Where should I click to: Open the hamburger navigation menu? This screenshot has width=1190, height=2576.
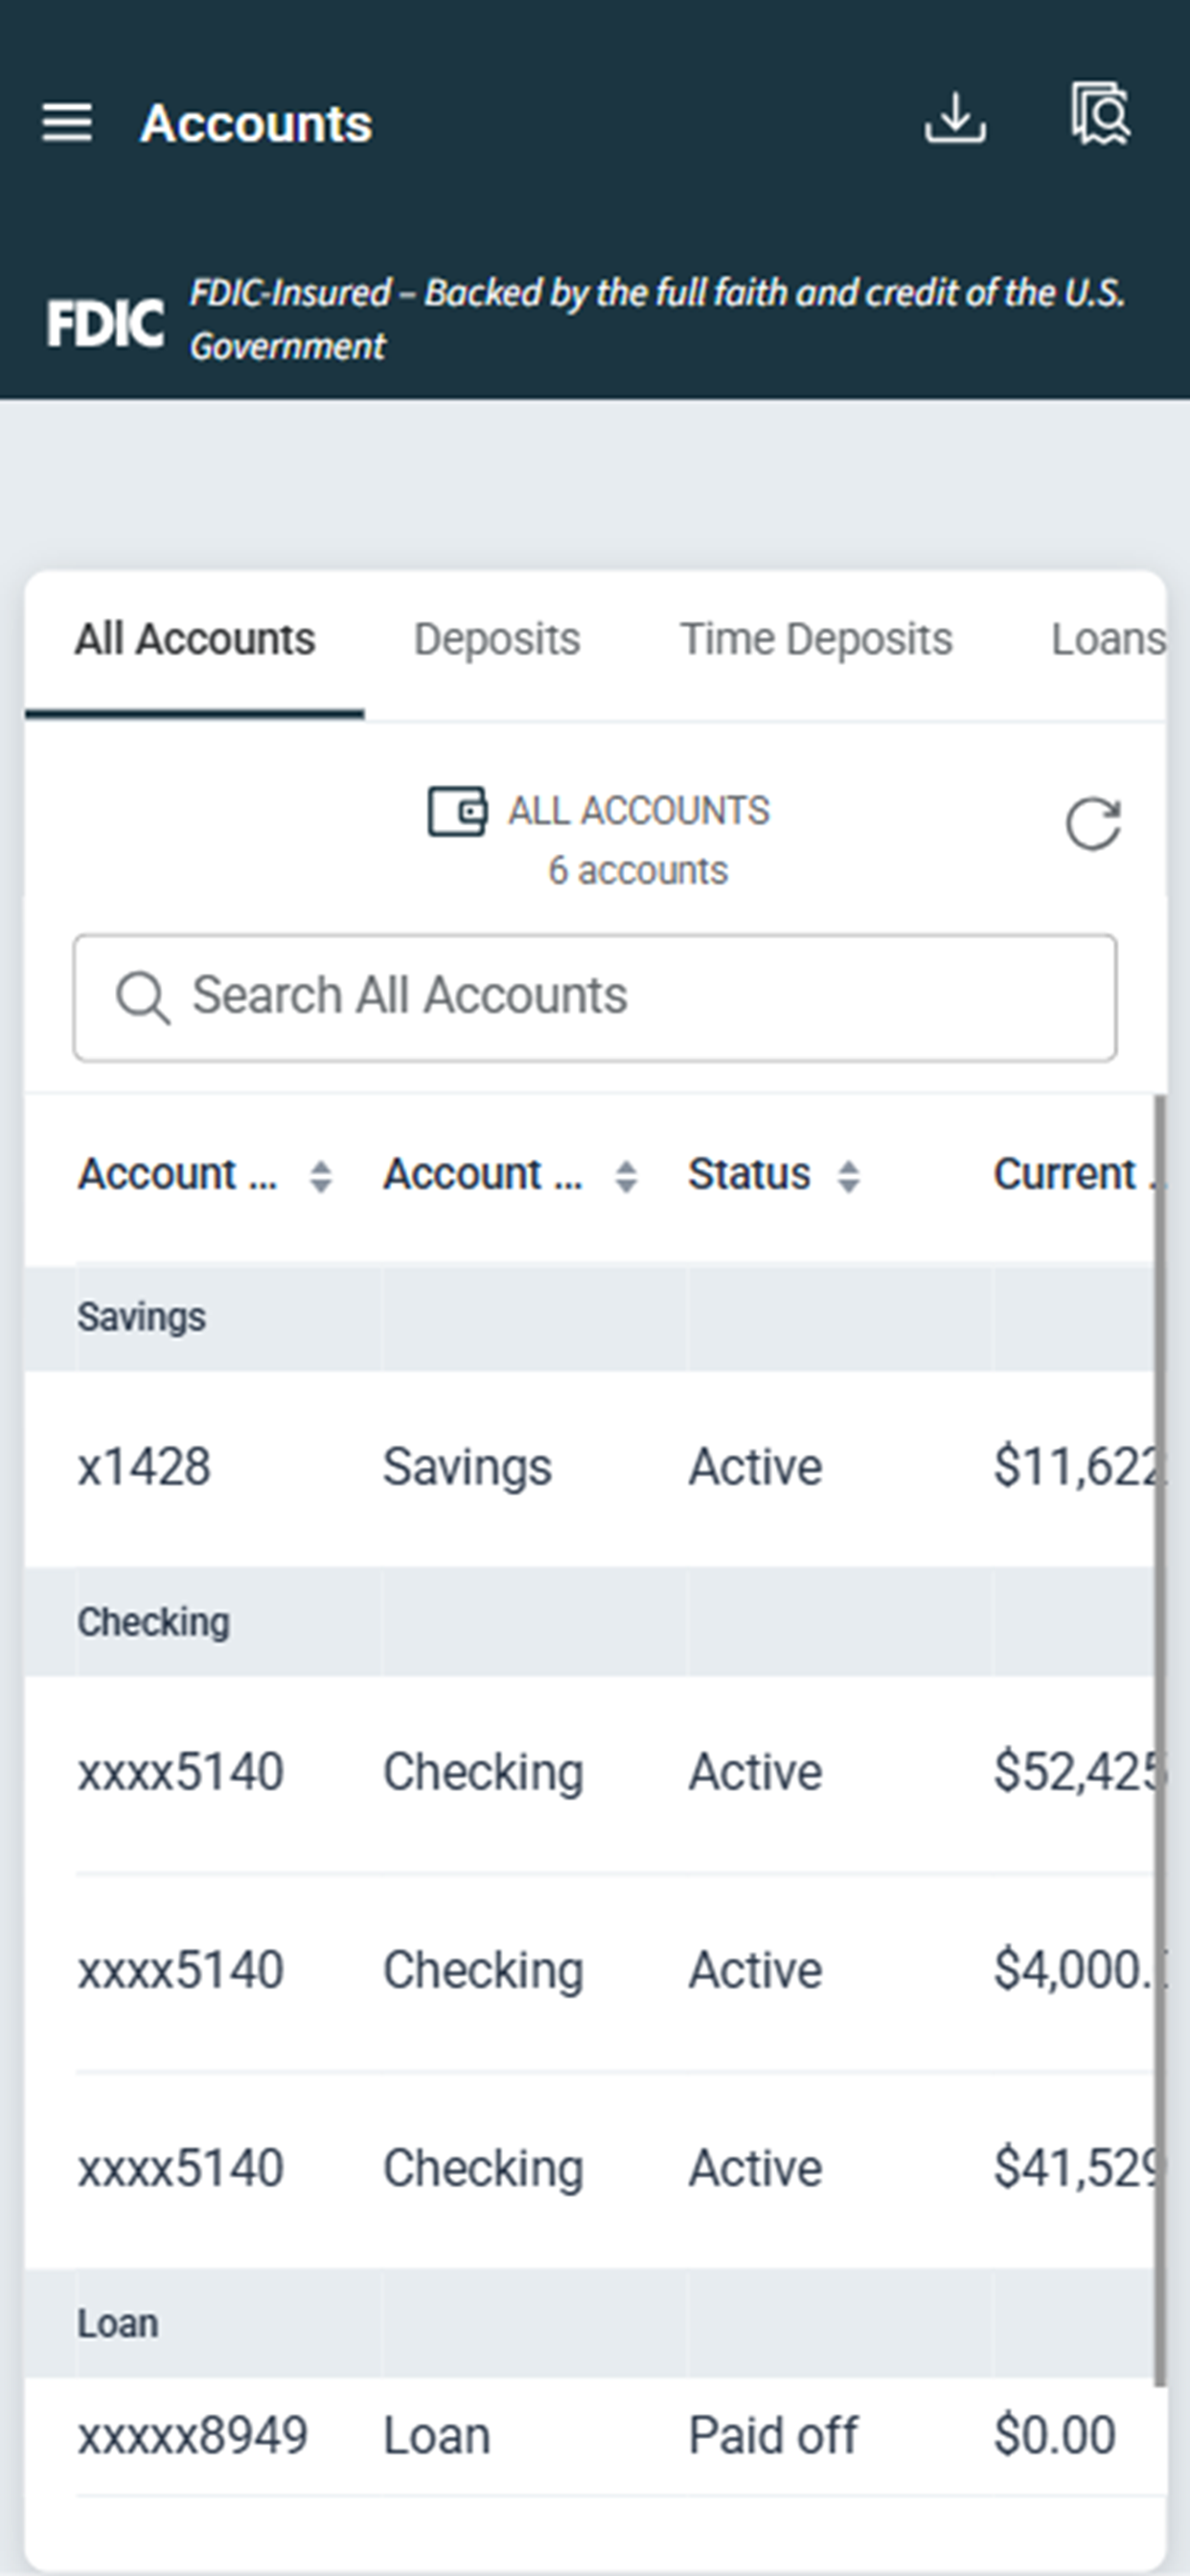tap(66, 123)
